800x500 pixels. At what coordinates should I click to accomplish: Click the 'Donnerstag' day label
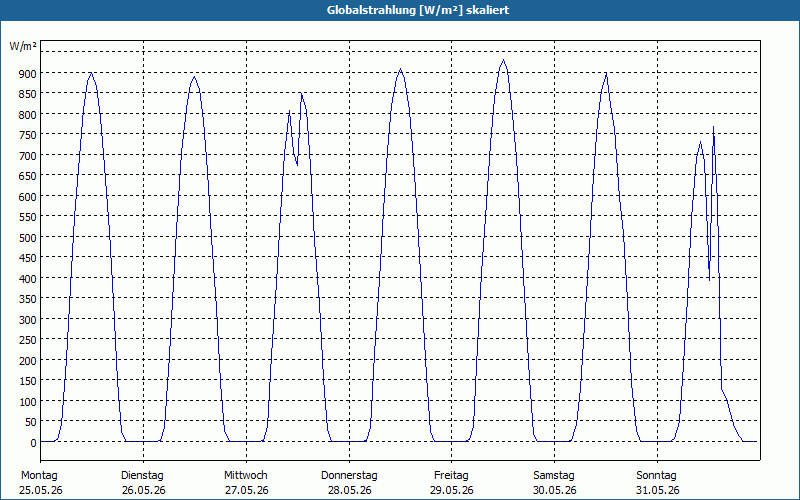[x=349, y=475]
